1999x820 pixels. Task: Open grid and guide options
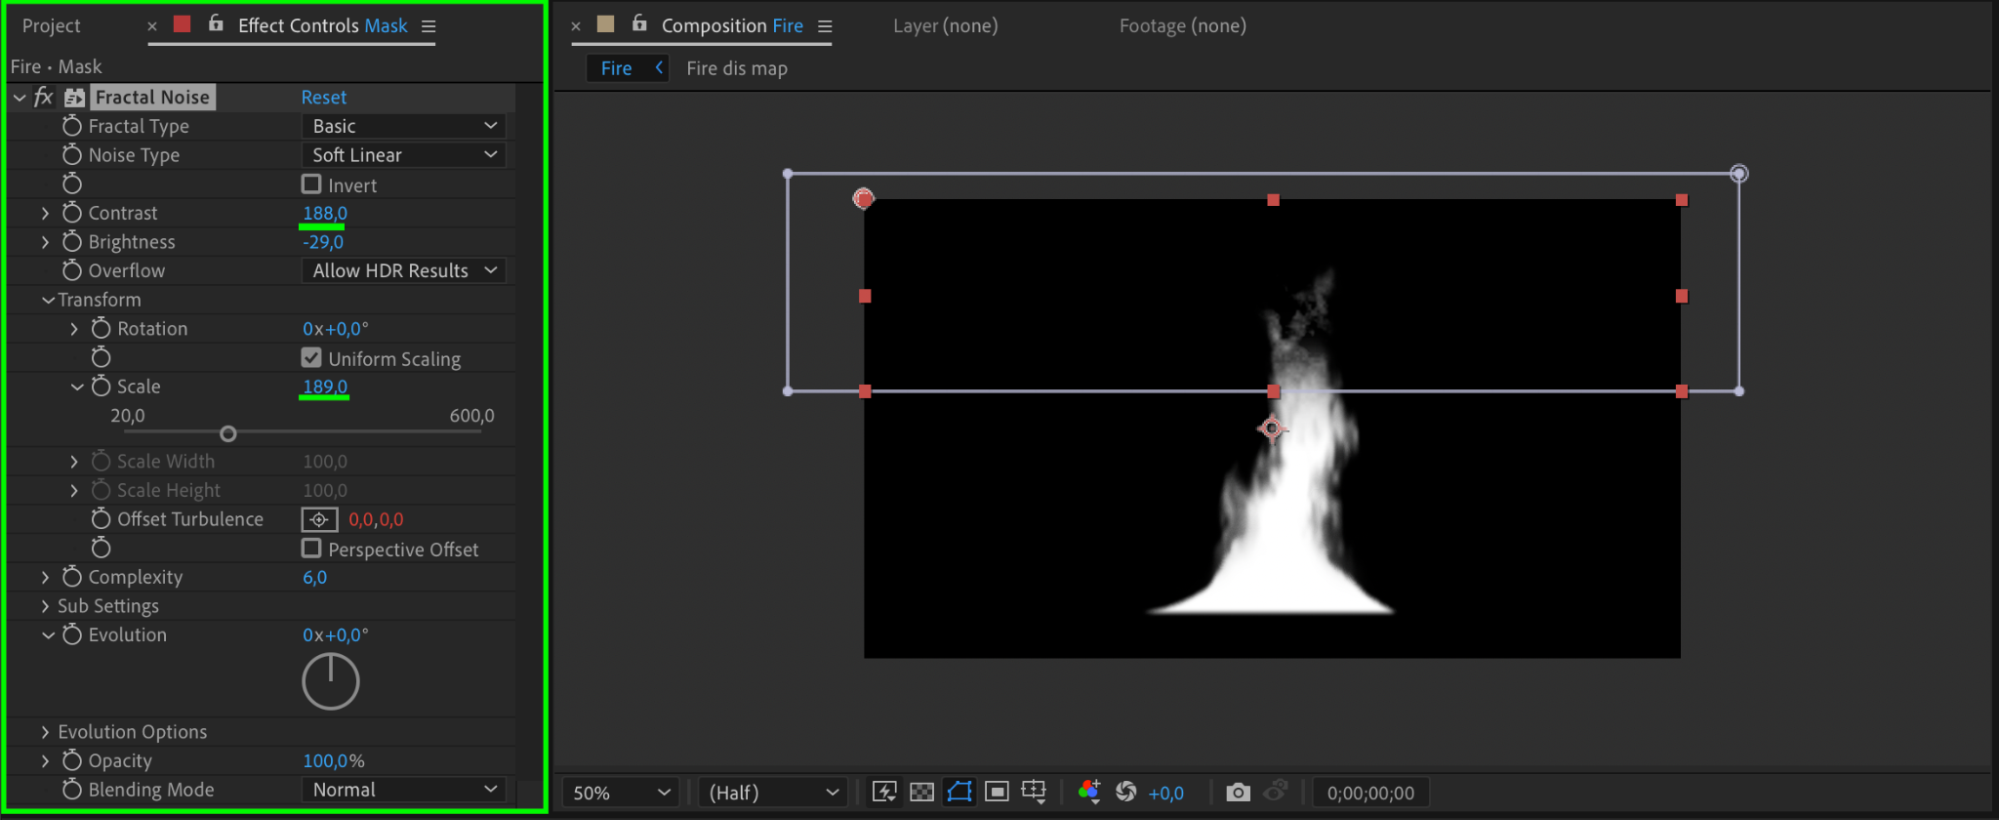click(1034, 792)
